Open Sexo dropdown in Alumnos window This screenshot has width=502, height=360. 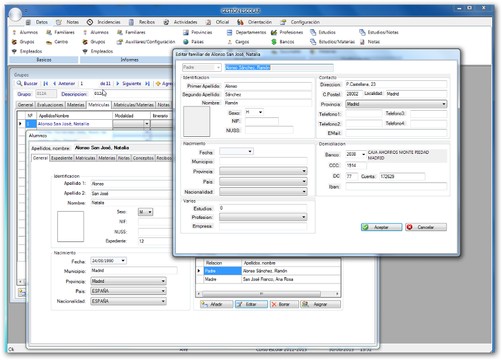tap(150, 212)
